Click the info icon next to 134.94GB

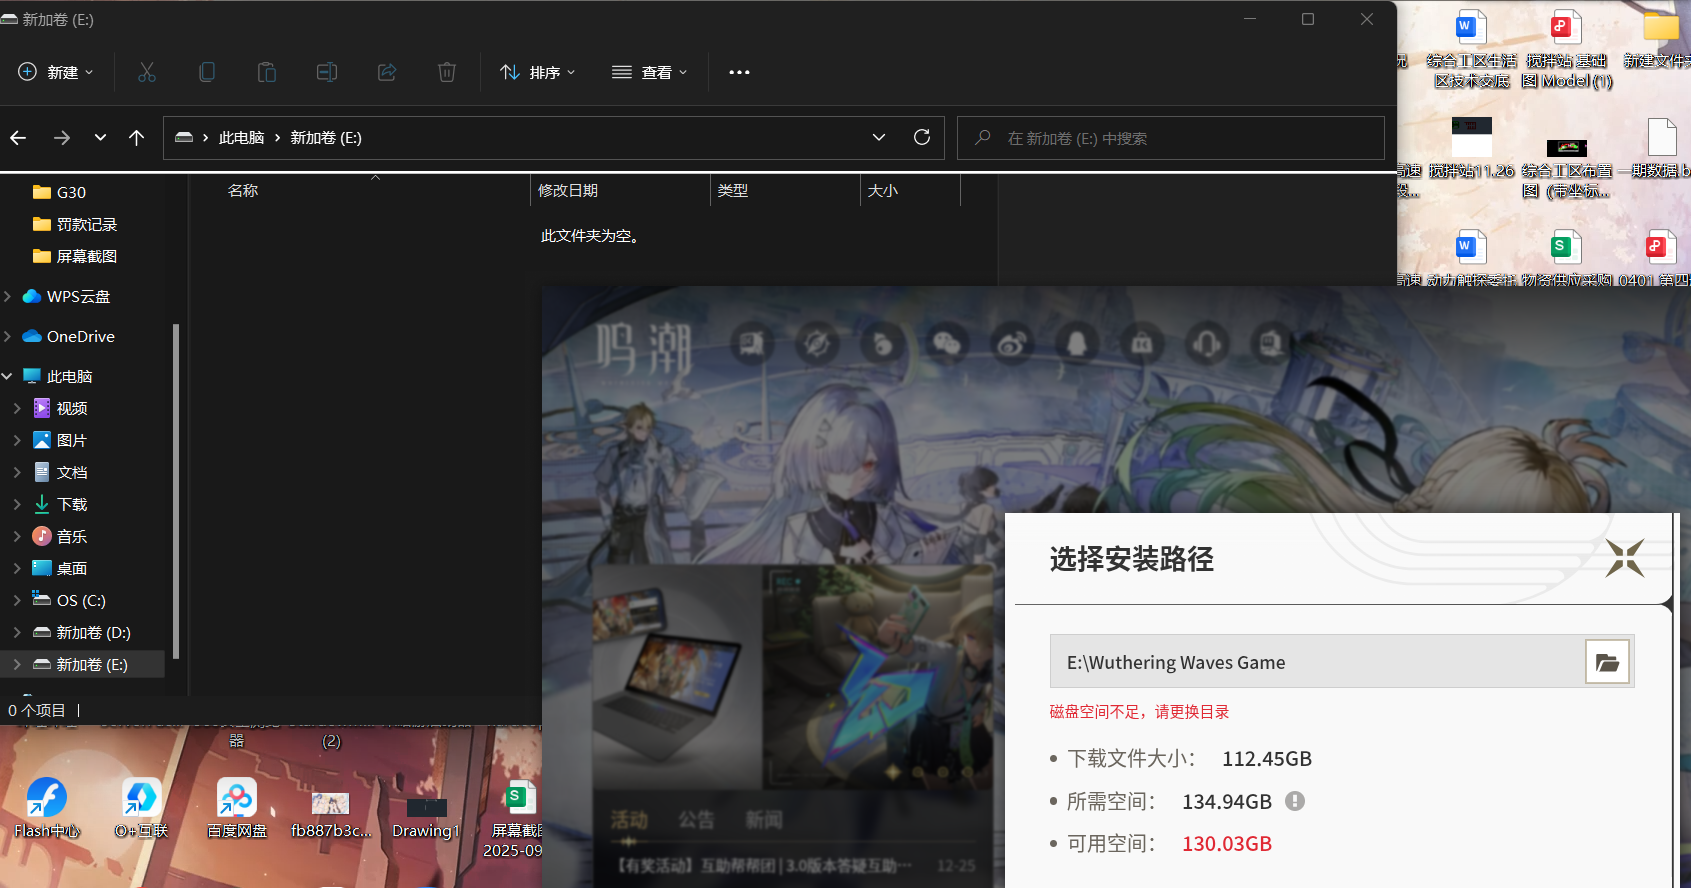(x=1295, y=801)
